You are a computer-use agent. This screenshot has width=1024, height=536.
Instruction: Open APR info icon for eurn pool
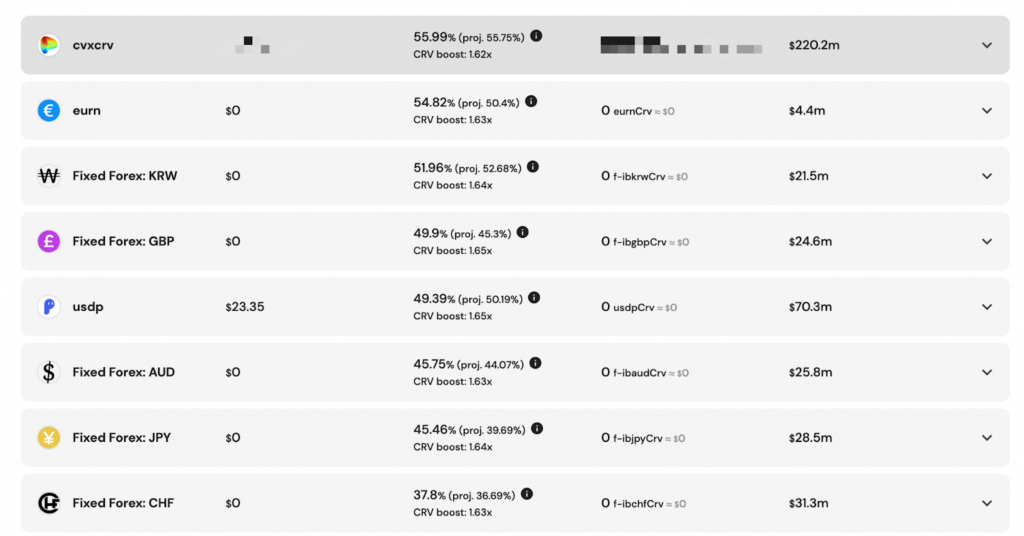531,101
